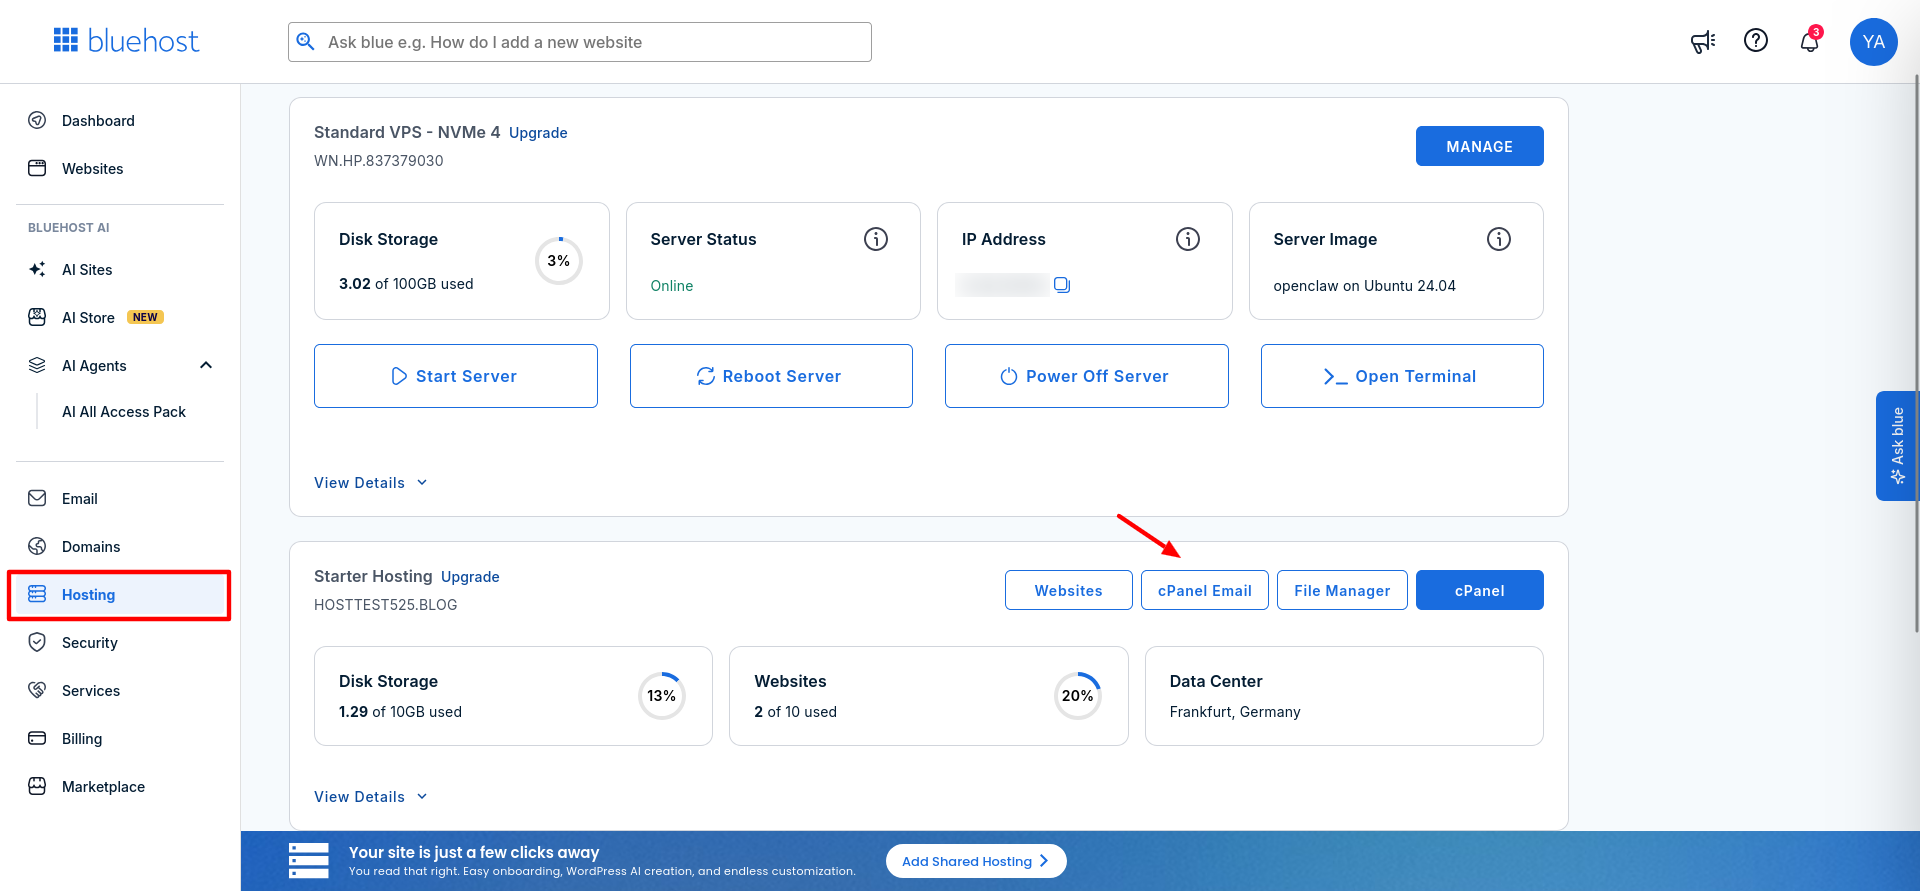Screen dimensions: 1920x891
Task: Go to Domains in sidebar
Action: [120, 546]
